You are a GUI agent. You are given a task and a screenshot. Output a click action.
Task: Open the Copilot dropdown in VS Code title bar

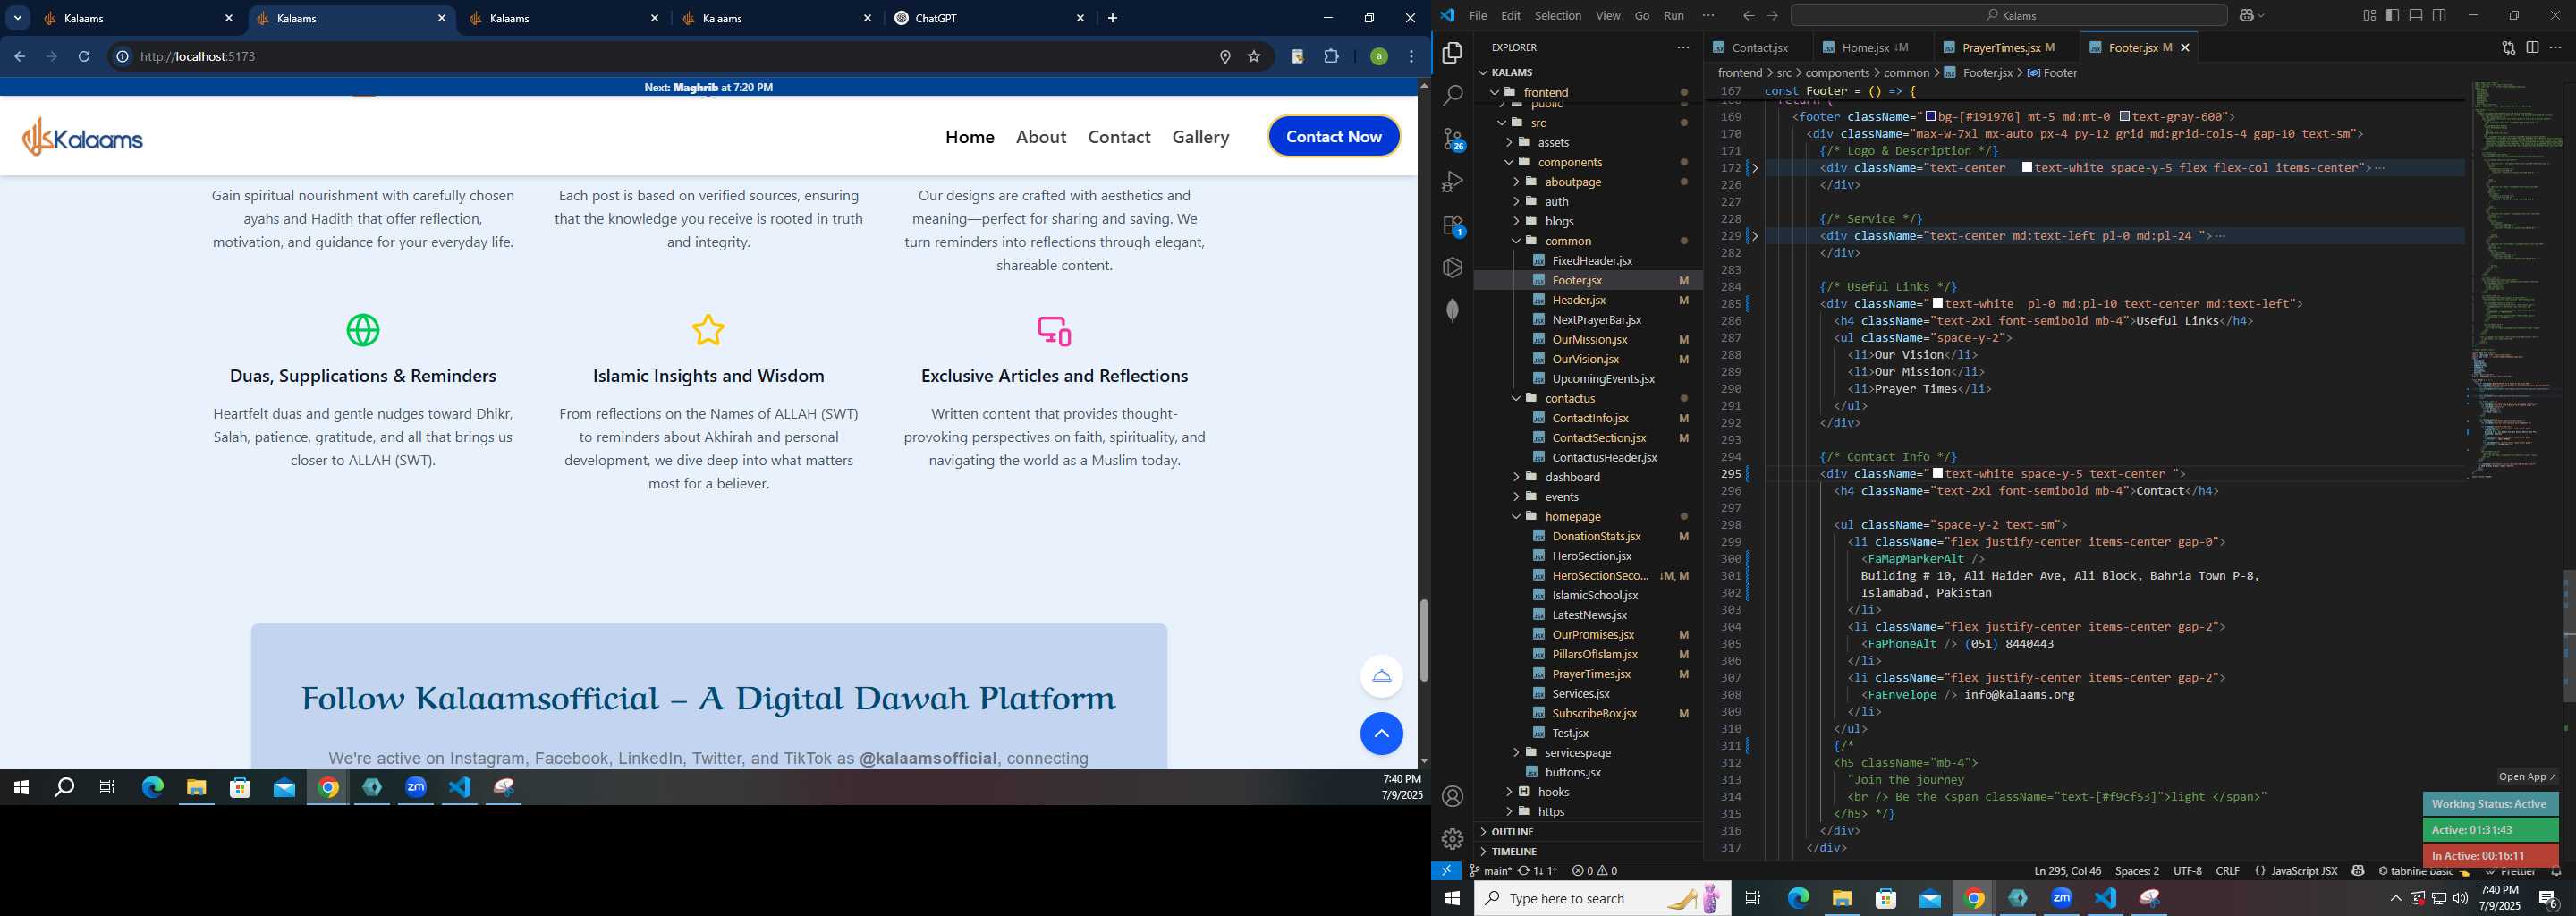[2262, 15]
